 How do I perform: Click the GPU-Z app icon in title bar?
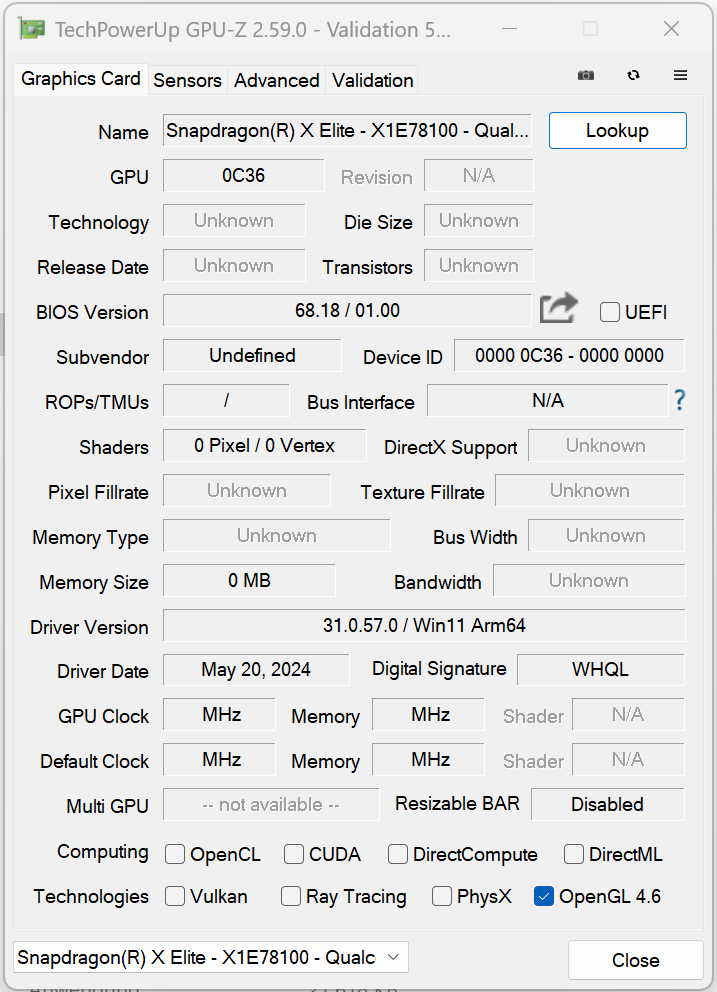32,29
